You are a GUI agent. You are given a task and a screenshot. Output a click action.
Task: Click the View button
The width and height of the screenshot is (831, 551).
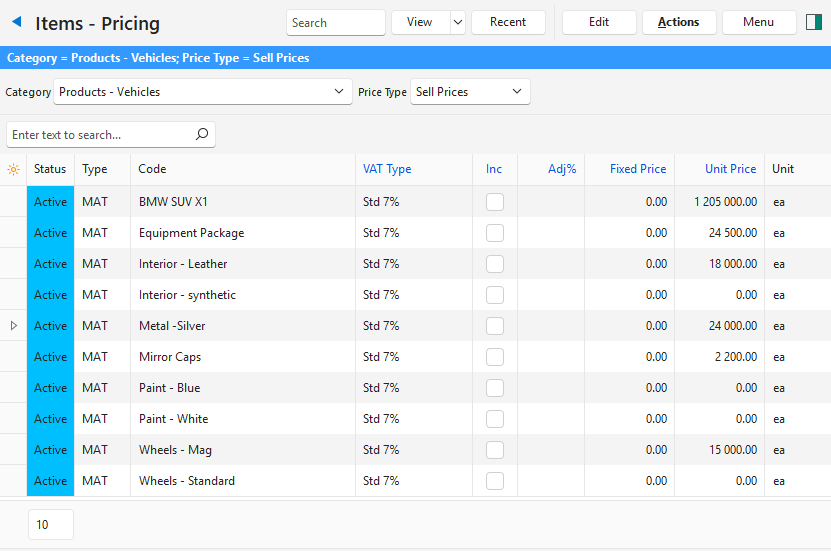point(419,22)
